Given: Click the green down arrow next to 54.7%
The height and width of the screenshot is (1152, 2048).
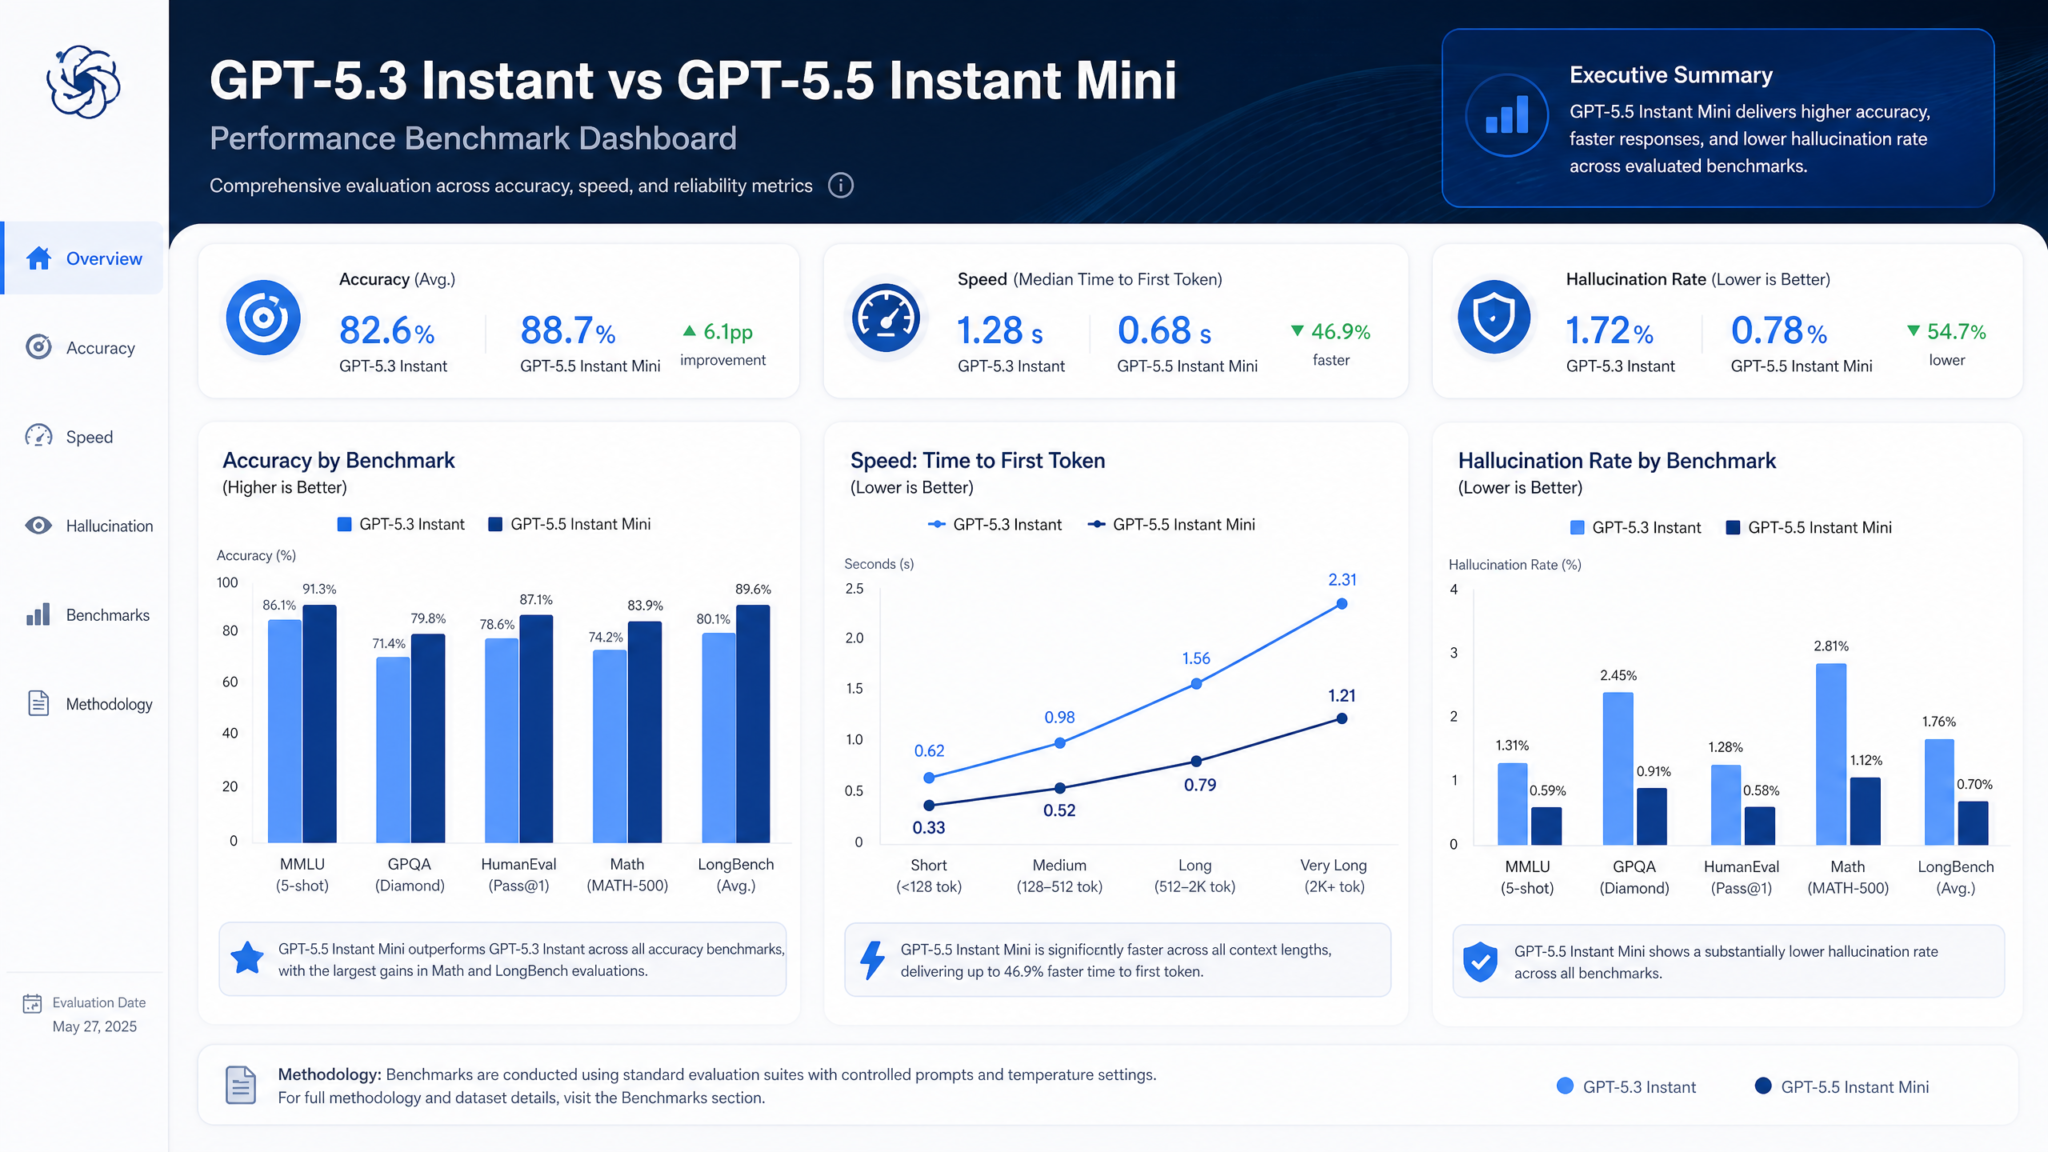Looking at the screenshot, I should 1913,330.
